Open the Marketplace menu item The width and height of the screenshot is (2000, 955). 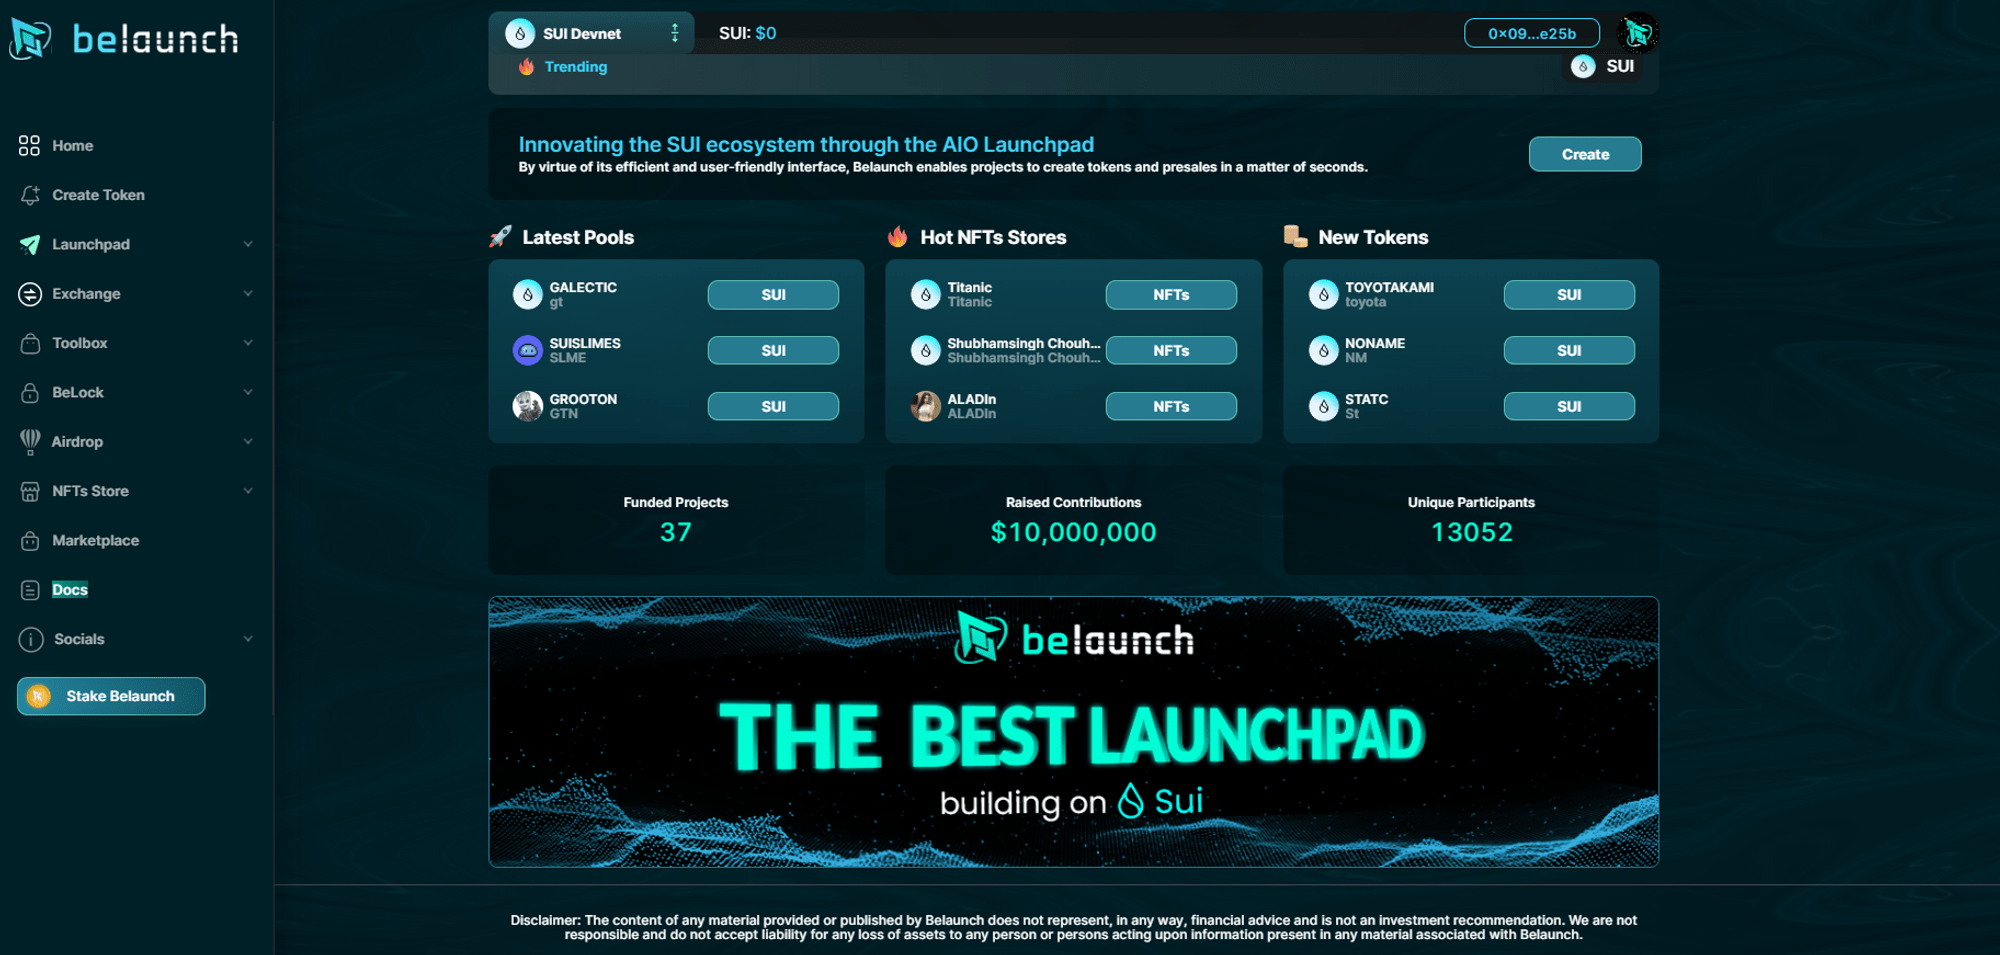click(95, 541)
